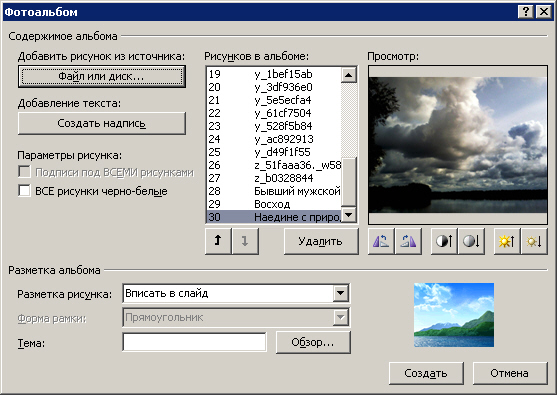Screen dimensions: 557x395
Task: Click 'Отмена' to cancel
Action: pyautogui.click(x=510, y=373)
